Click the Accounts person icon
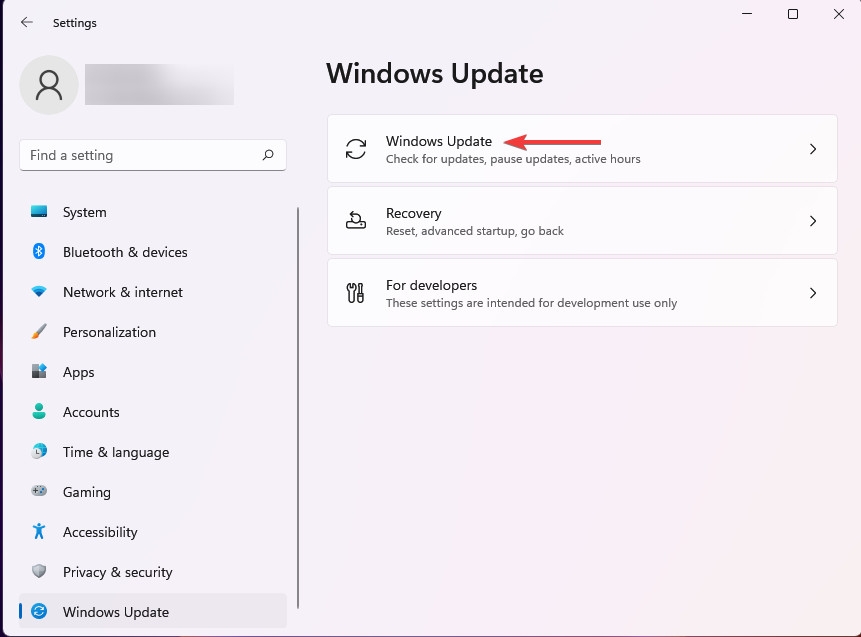Image resolution: width=861 pixels, height=637 pixels. point(40,412)
